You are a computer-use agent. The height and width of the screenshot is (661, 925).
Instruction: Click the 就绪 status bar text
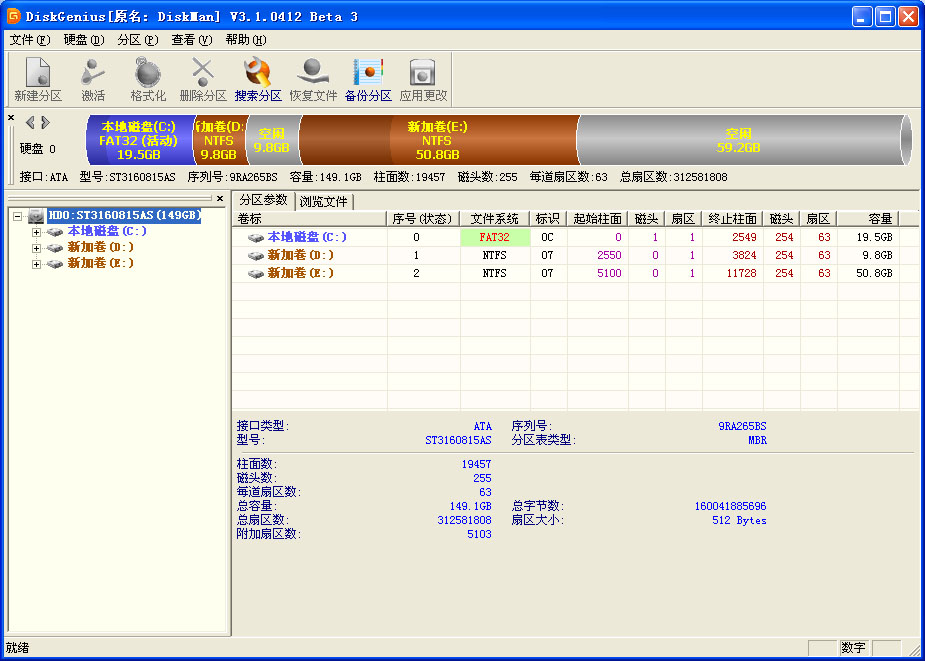point(17,647)
